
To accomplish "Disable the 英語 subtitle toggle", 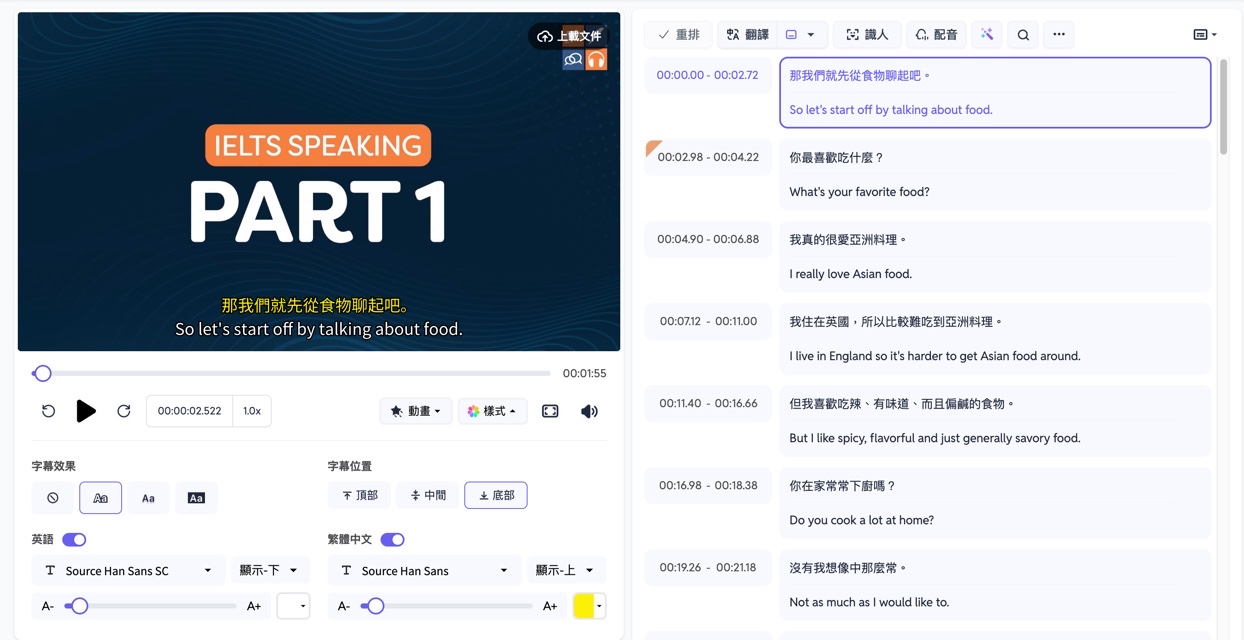I will [74, 539].
